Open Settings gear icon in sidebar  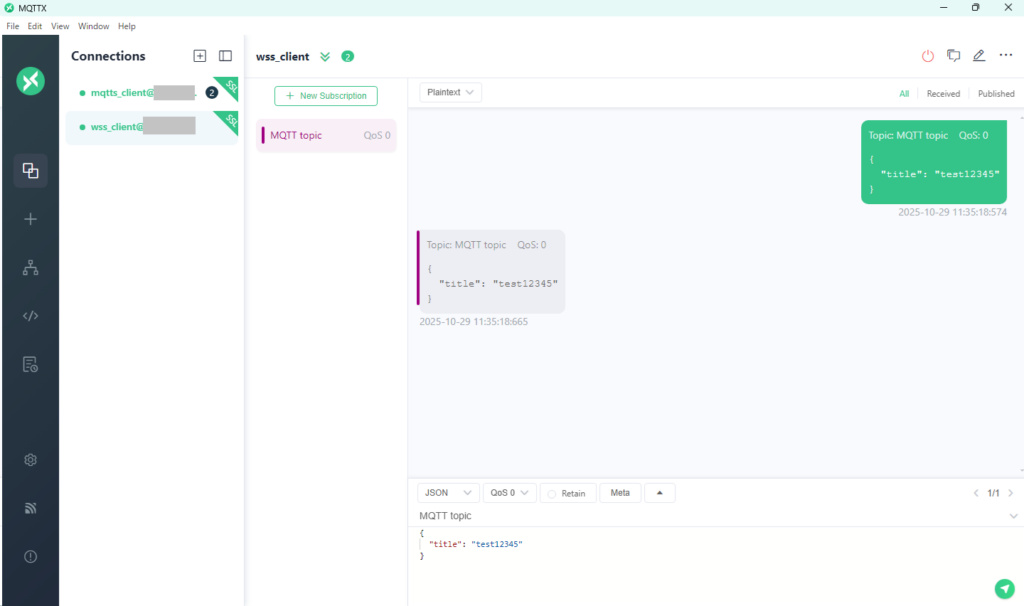pos(30,460)
